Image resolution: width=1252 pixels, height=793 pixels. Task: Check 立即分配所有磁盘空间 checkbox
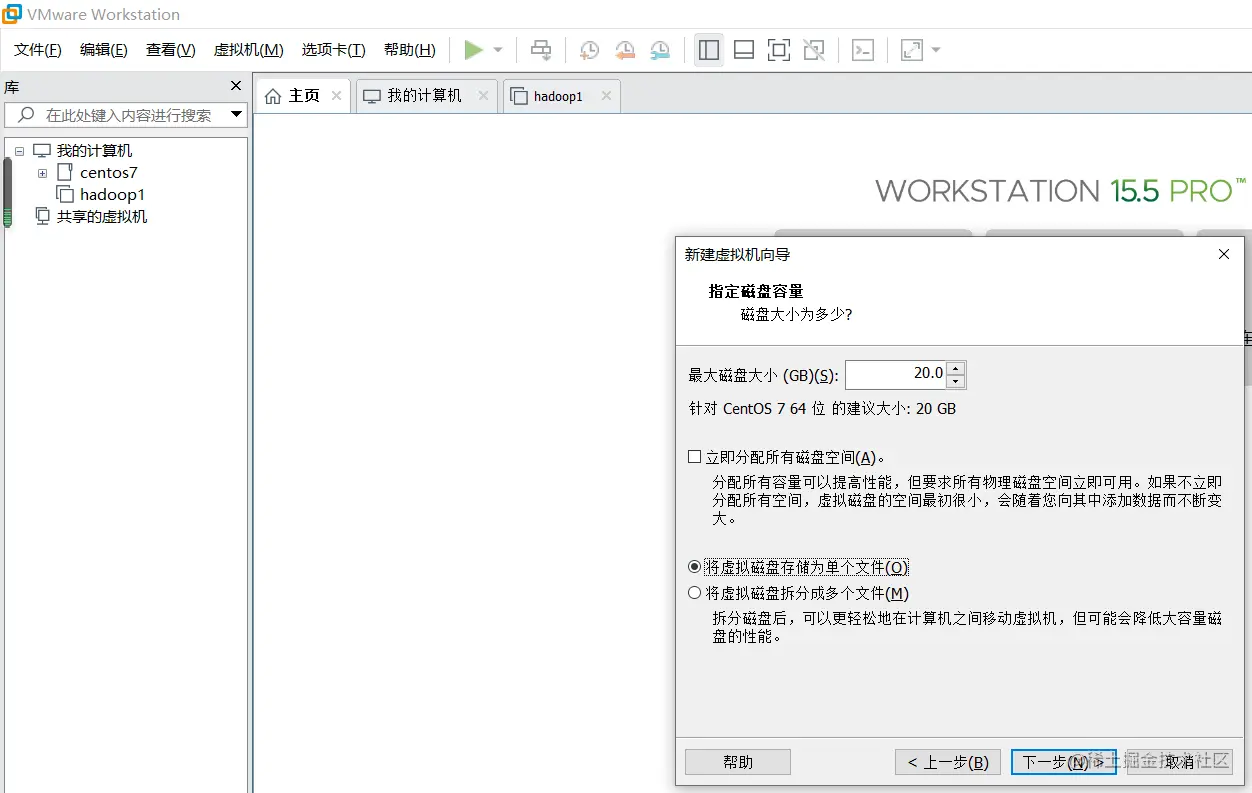pos(695,457)
